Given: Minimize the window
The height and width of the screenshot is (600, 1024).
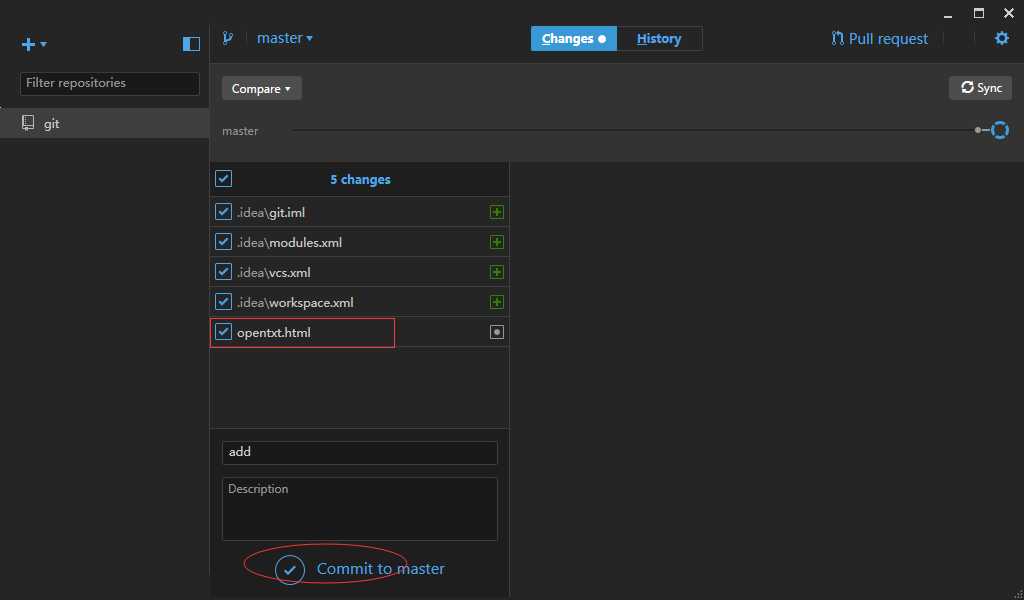Looking at the screenshot, I should click(948, 14).
